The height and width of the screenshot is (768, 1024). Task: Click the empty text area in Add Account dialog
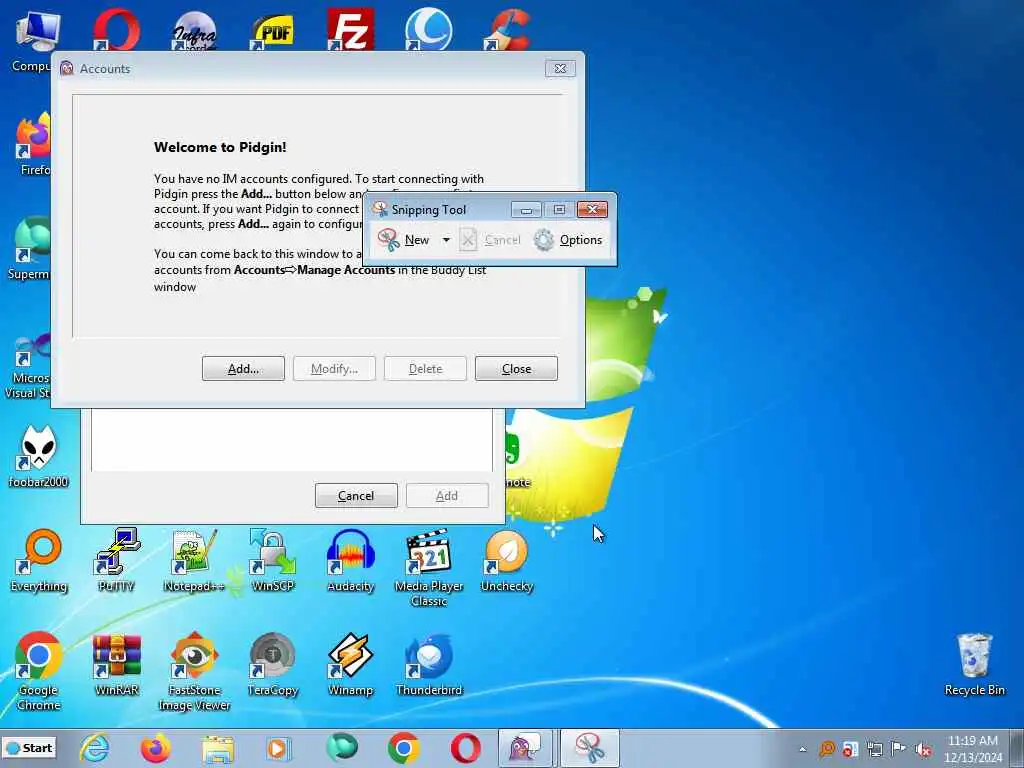click(x=292, y=440)
